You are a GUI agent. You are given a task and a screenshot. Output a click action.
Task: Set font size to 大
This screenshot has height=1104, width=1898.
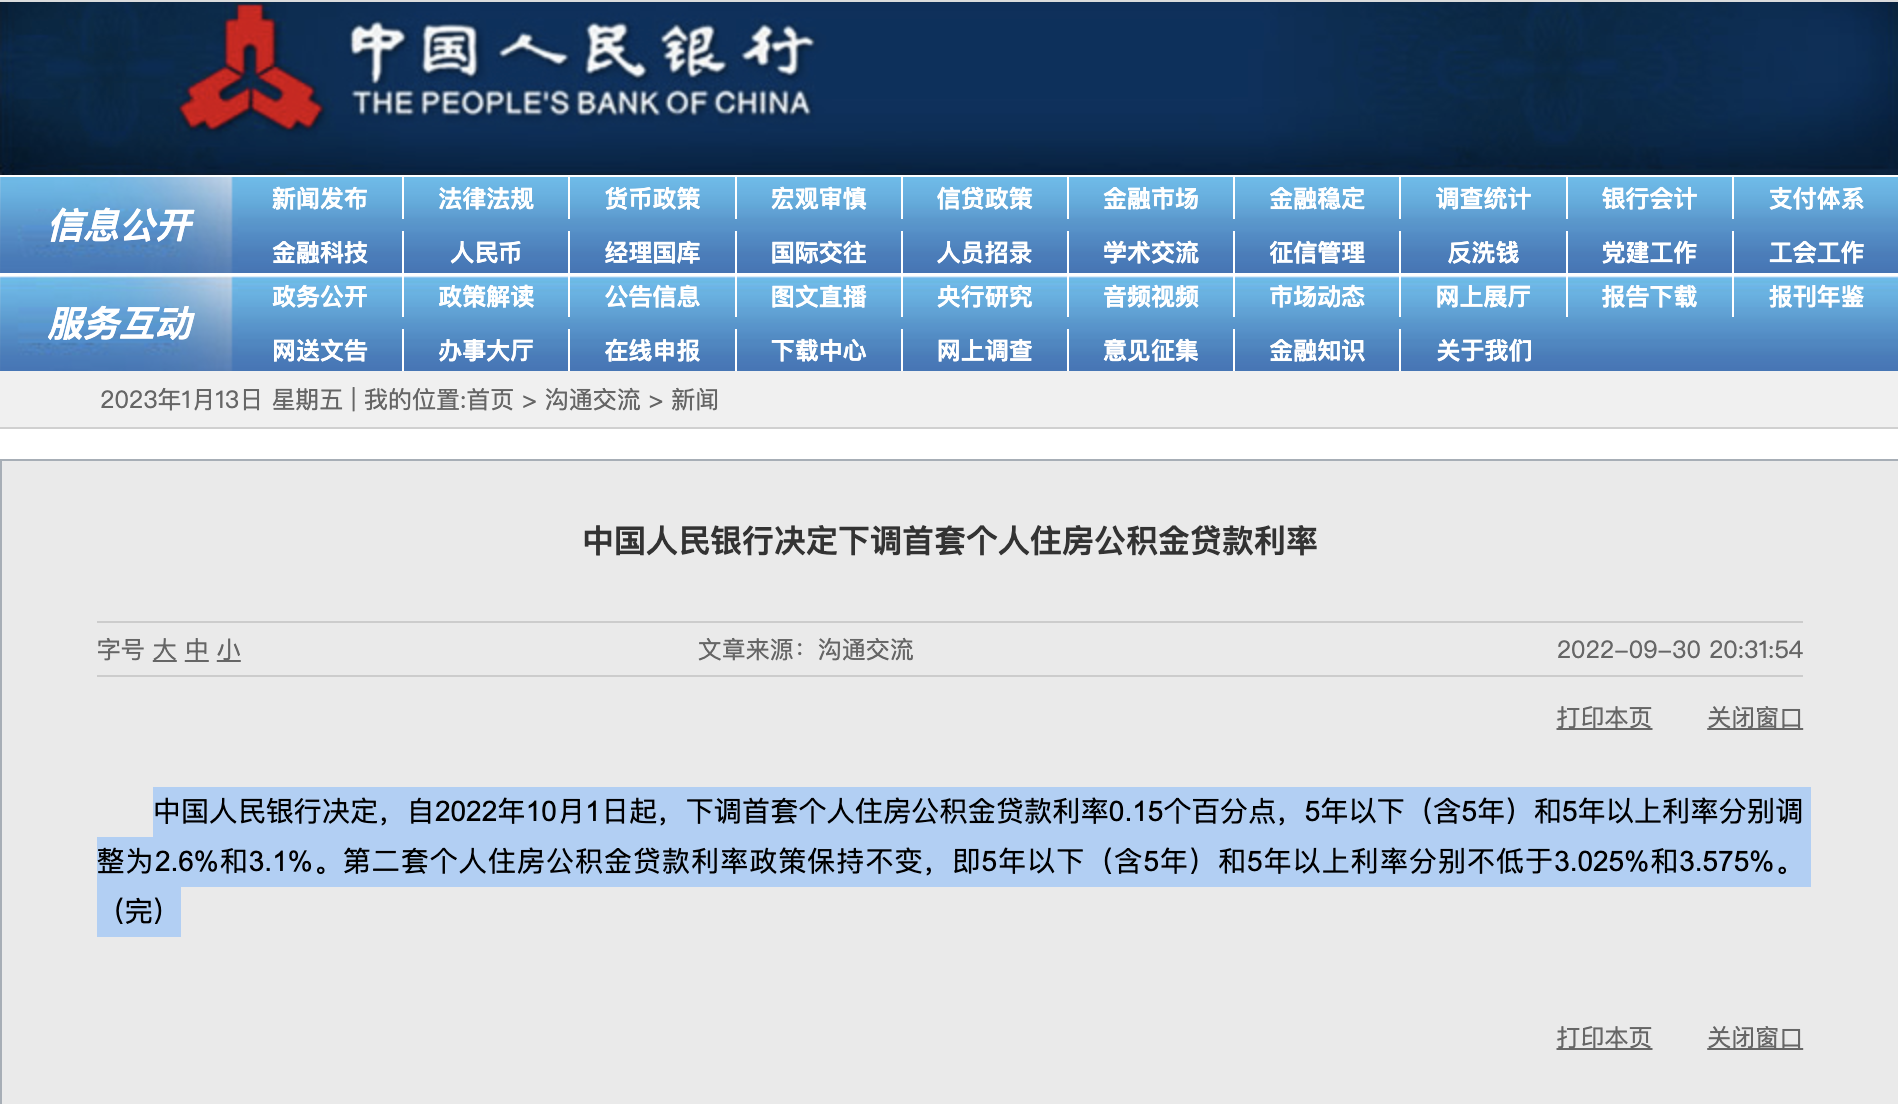click(165, 651)
